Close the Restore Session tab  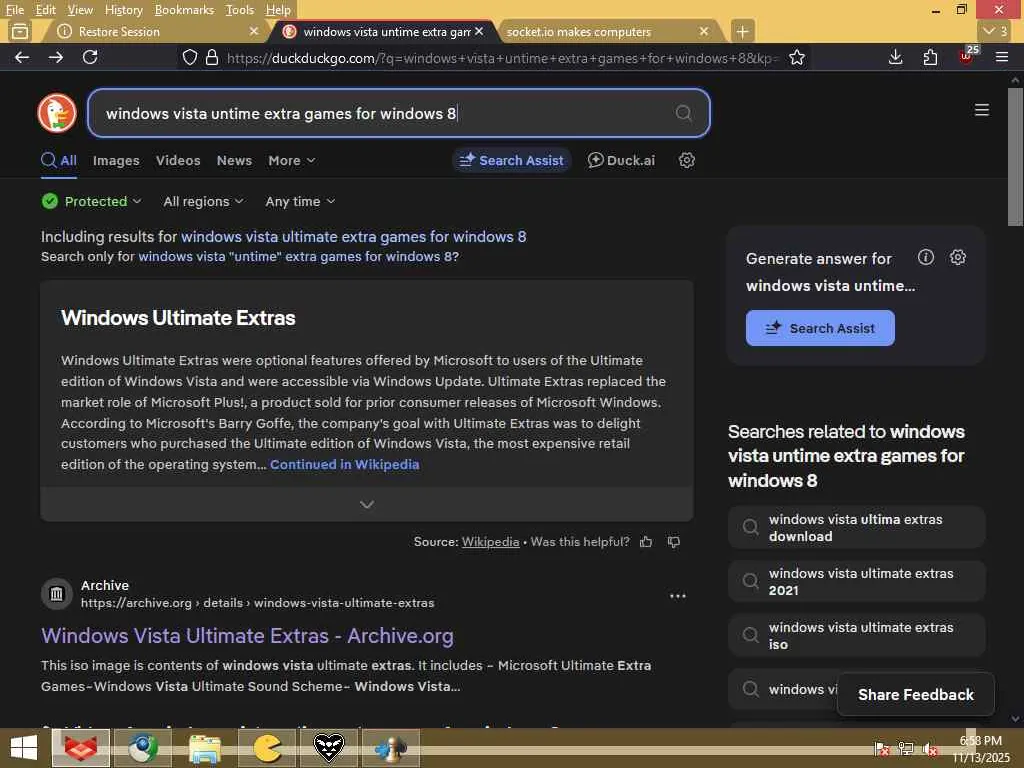(254, 31)
